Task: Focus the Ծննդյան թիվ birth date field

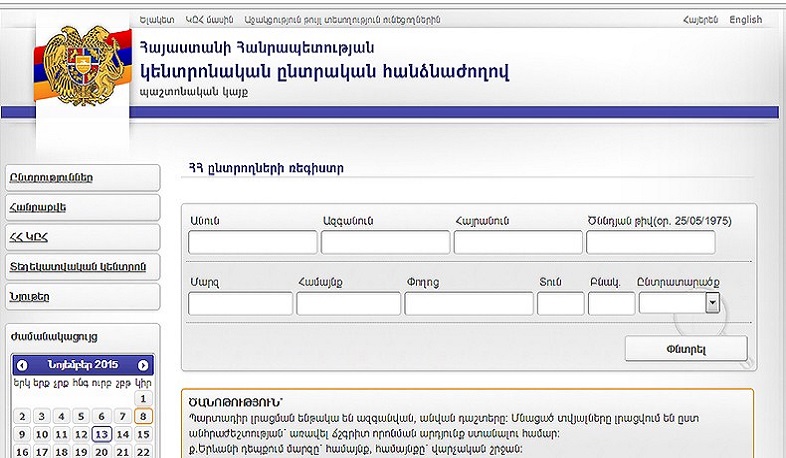Action: tap(651, 243)
